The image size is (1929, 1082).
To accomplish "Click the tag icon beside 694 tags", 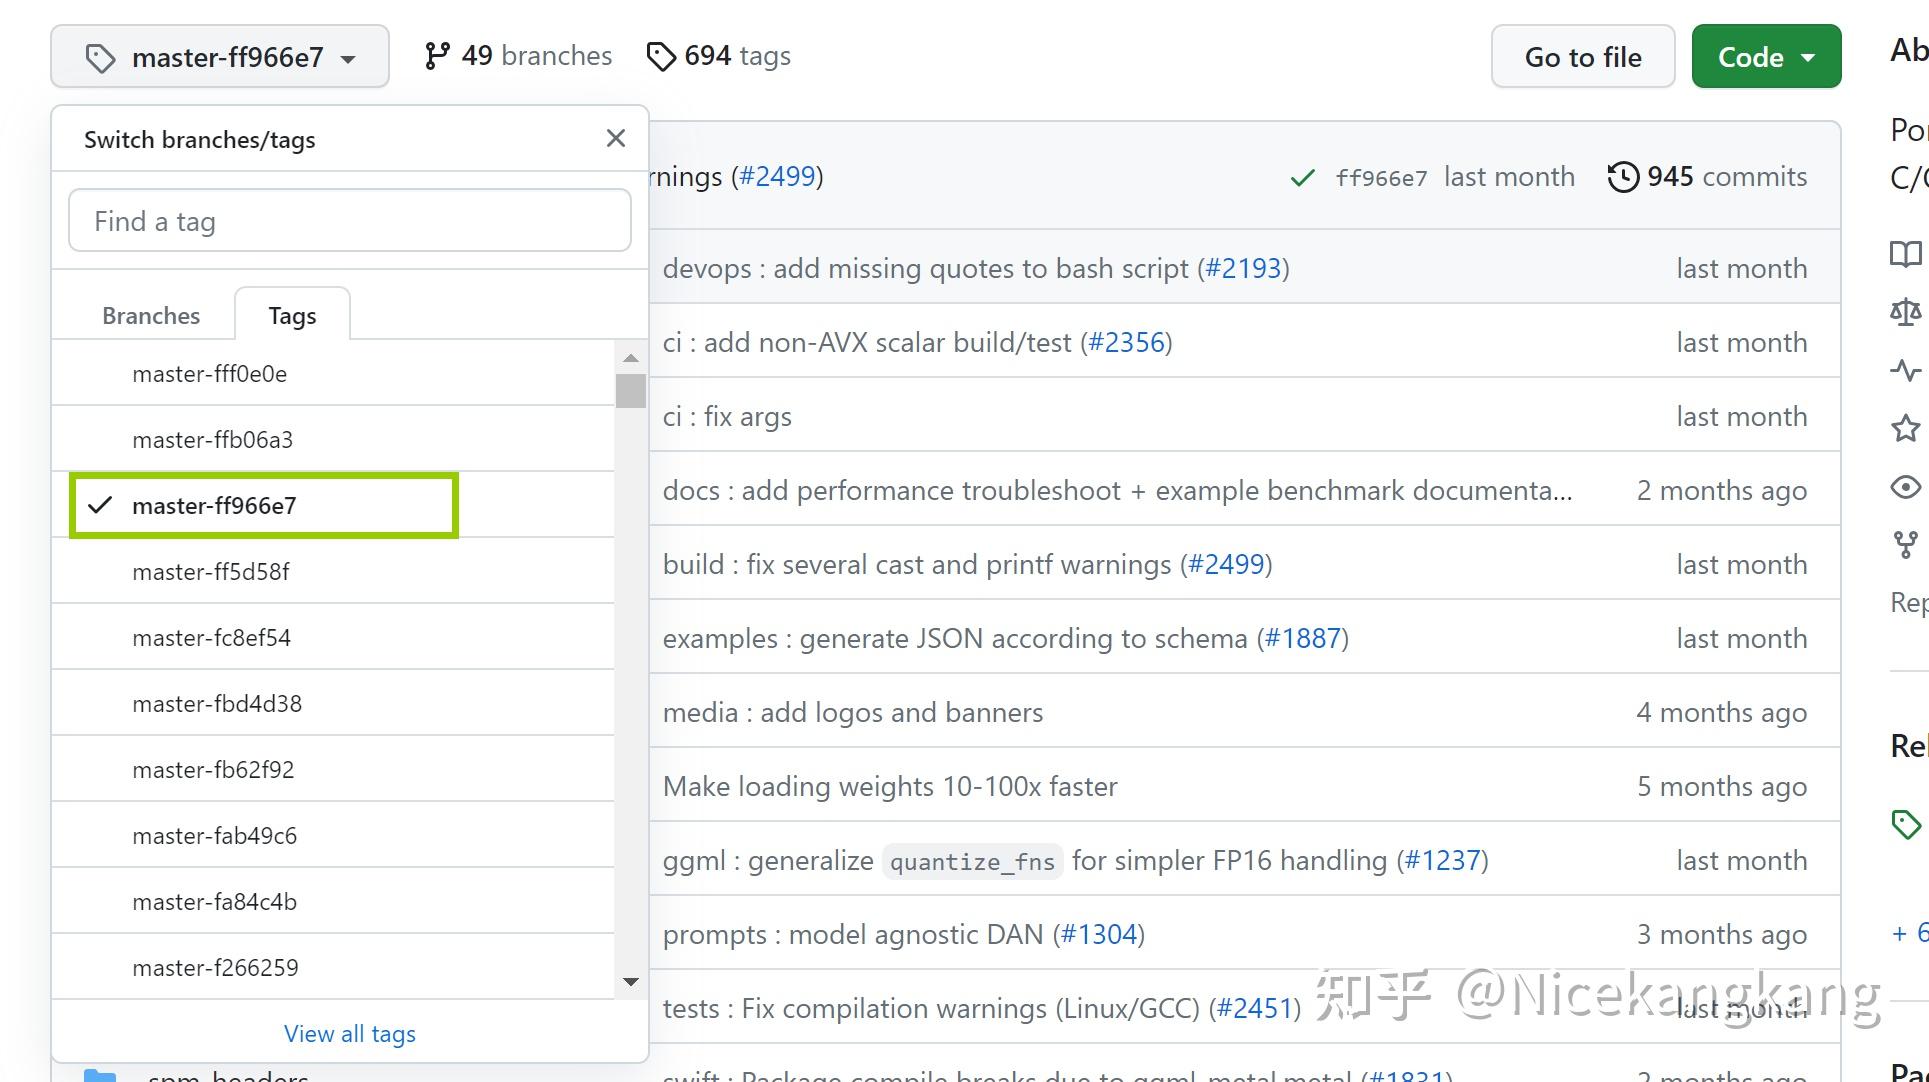I will 661,57.
